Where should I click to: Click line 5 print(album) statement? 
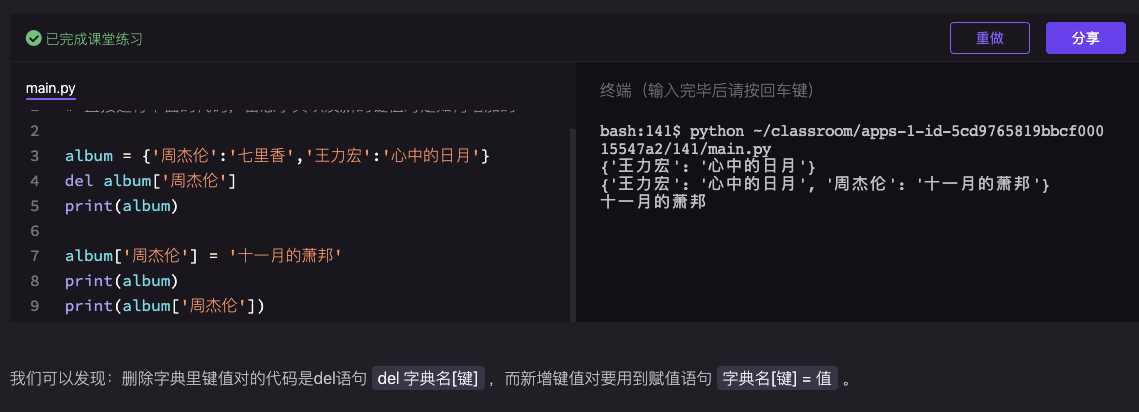click(121, 206)
